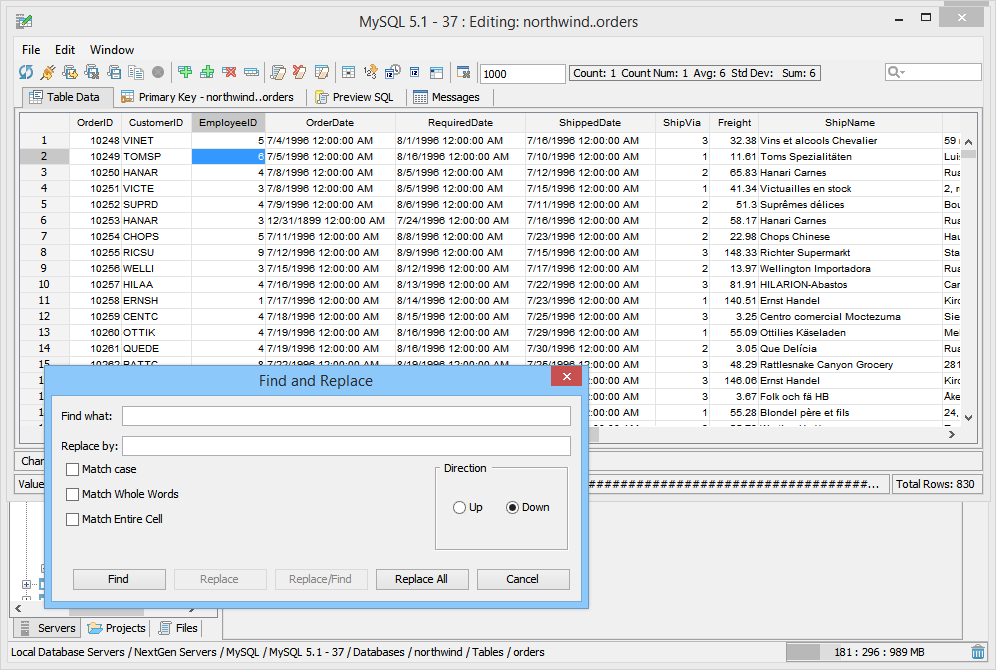Click the close table window icon
The width and height of the screenshot is (996, 670).
pos(464,72)
